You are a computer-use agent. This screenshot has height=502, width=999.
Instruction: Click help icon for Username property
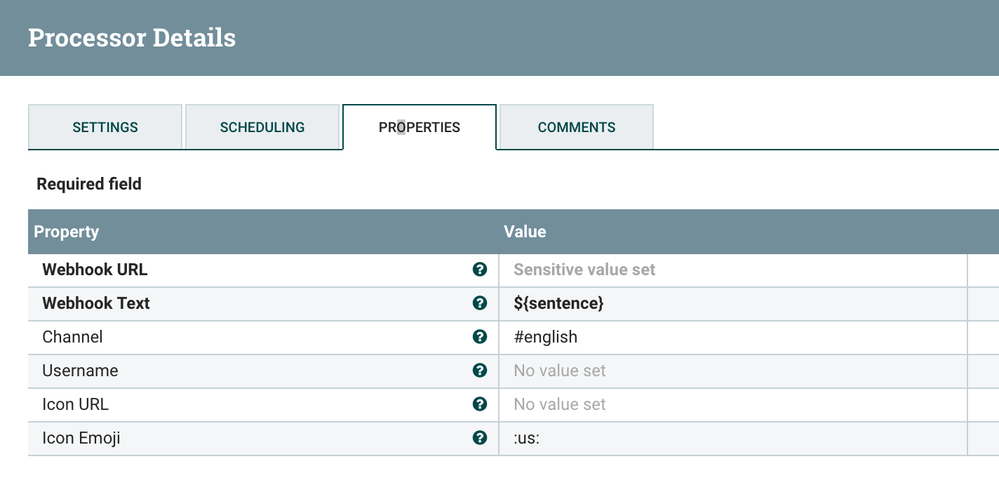pyautogui.click(x=480, y=371)
